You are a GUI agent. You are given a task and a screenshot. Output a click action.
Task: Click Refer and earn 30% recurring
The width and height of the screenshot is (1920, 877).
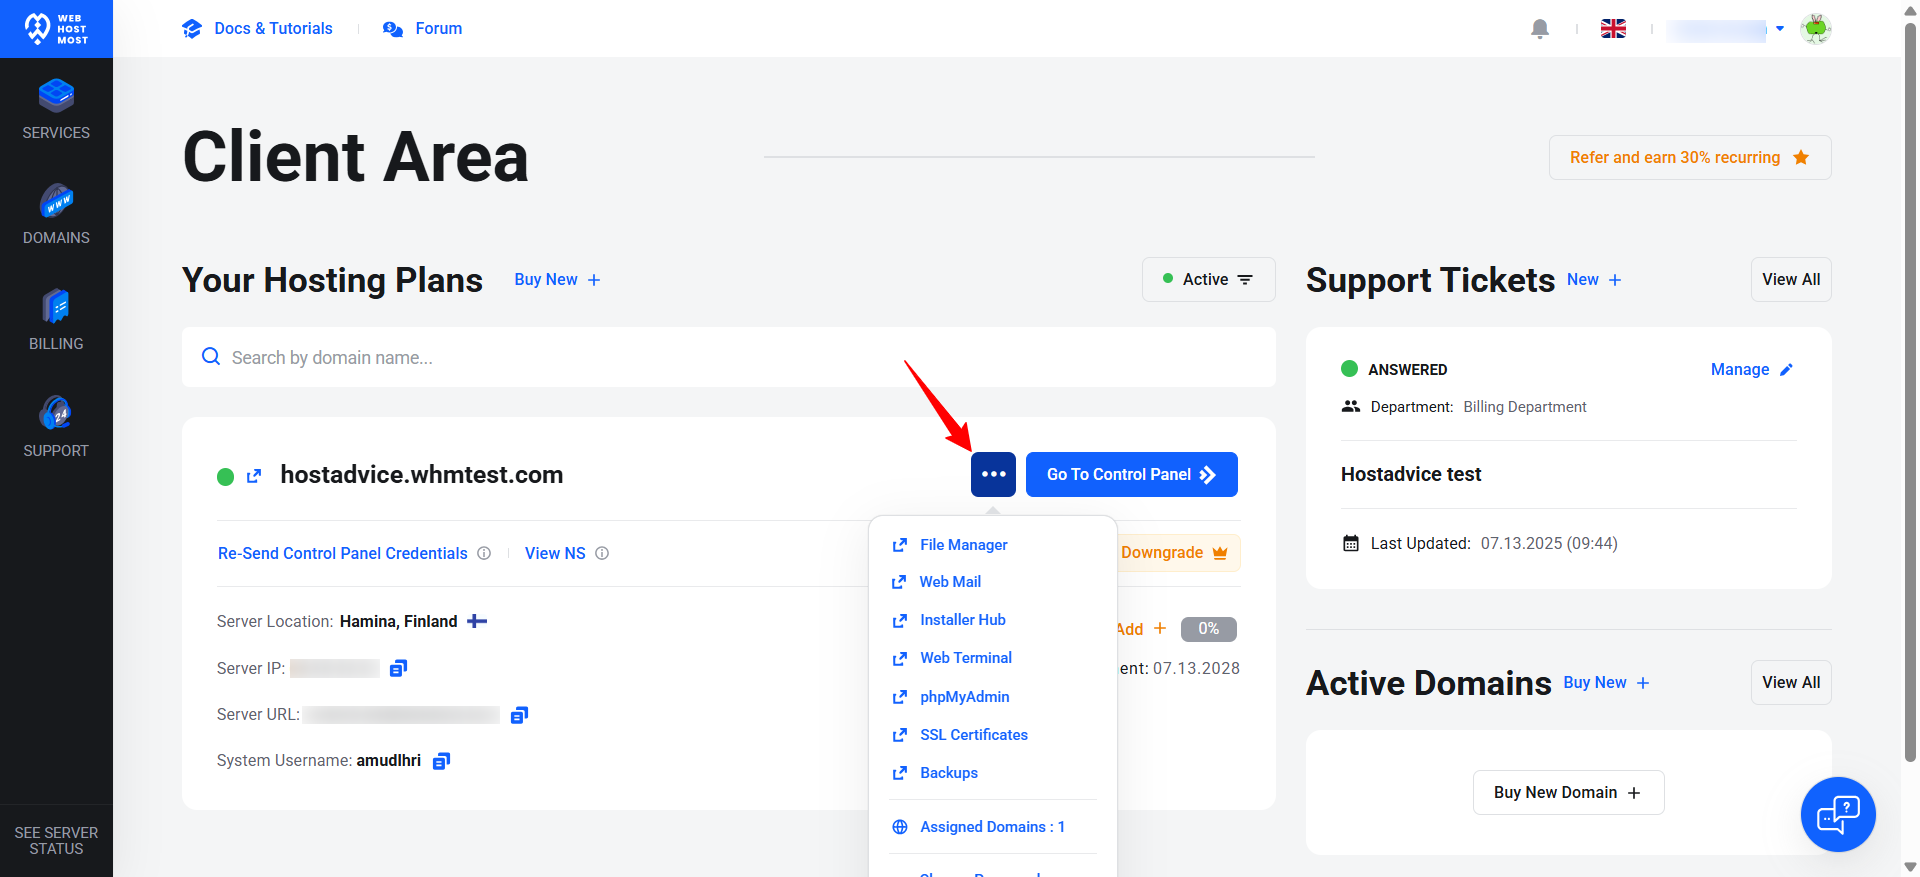[x=1690, y=157]
